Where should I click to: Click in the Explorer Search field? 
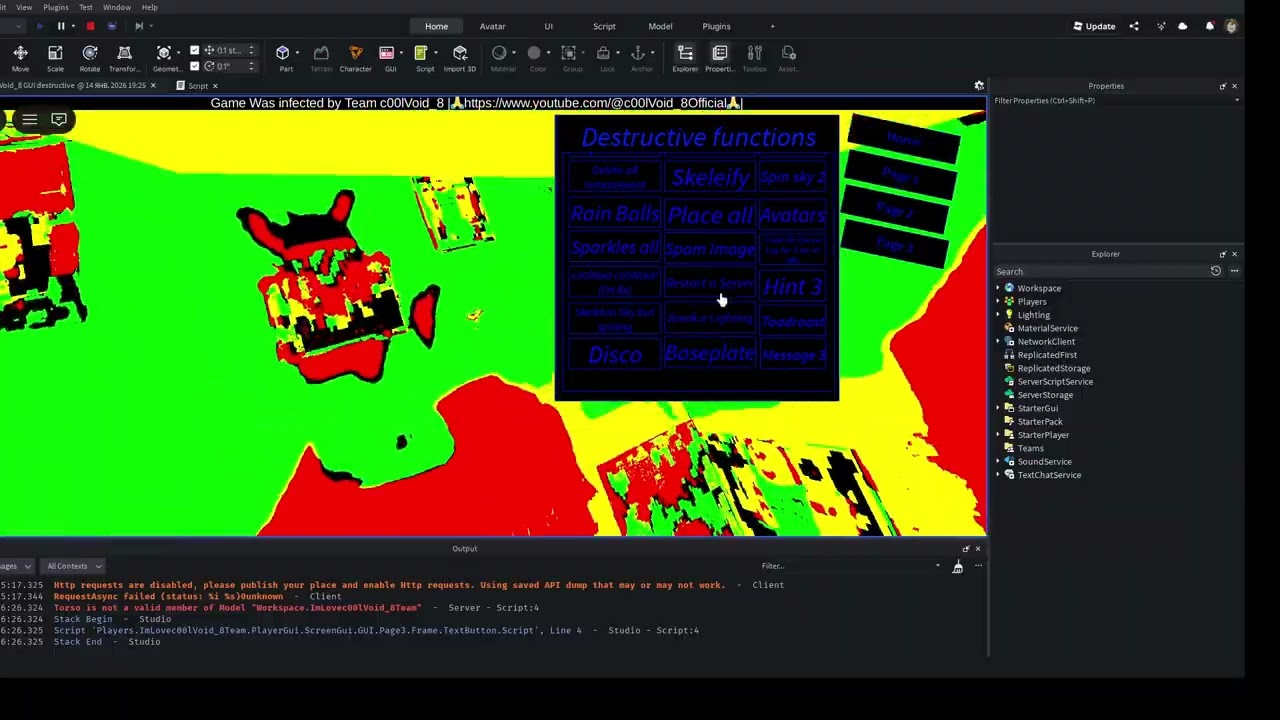pyautogui.click(x=1100, y=271)
